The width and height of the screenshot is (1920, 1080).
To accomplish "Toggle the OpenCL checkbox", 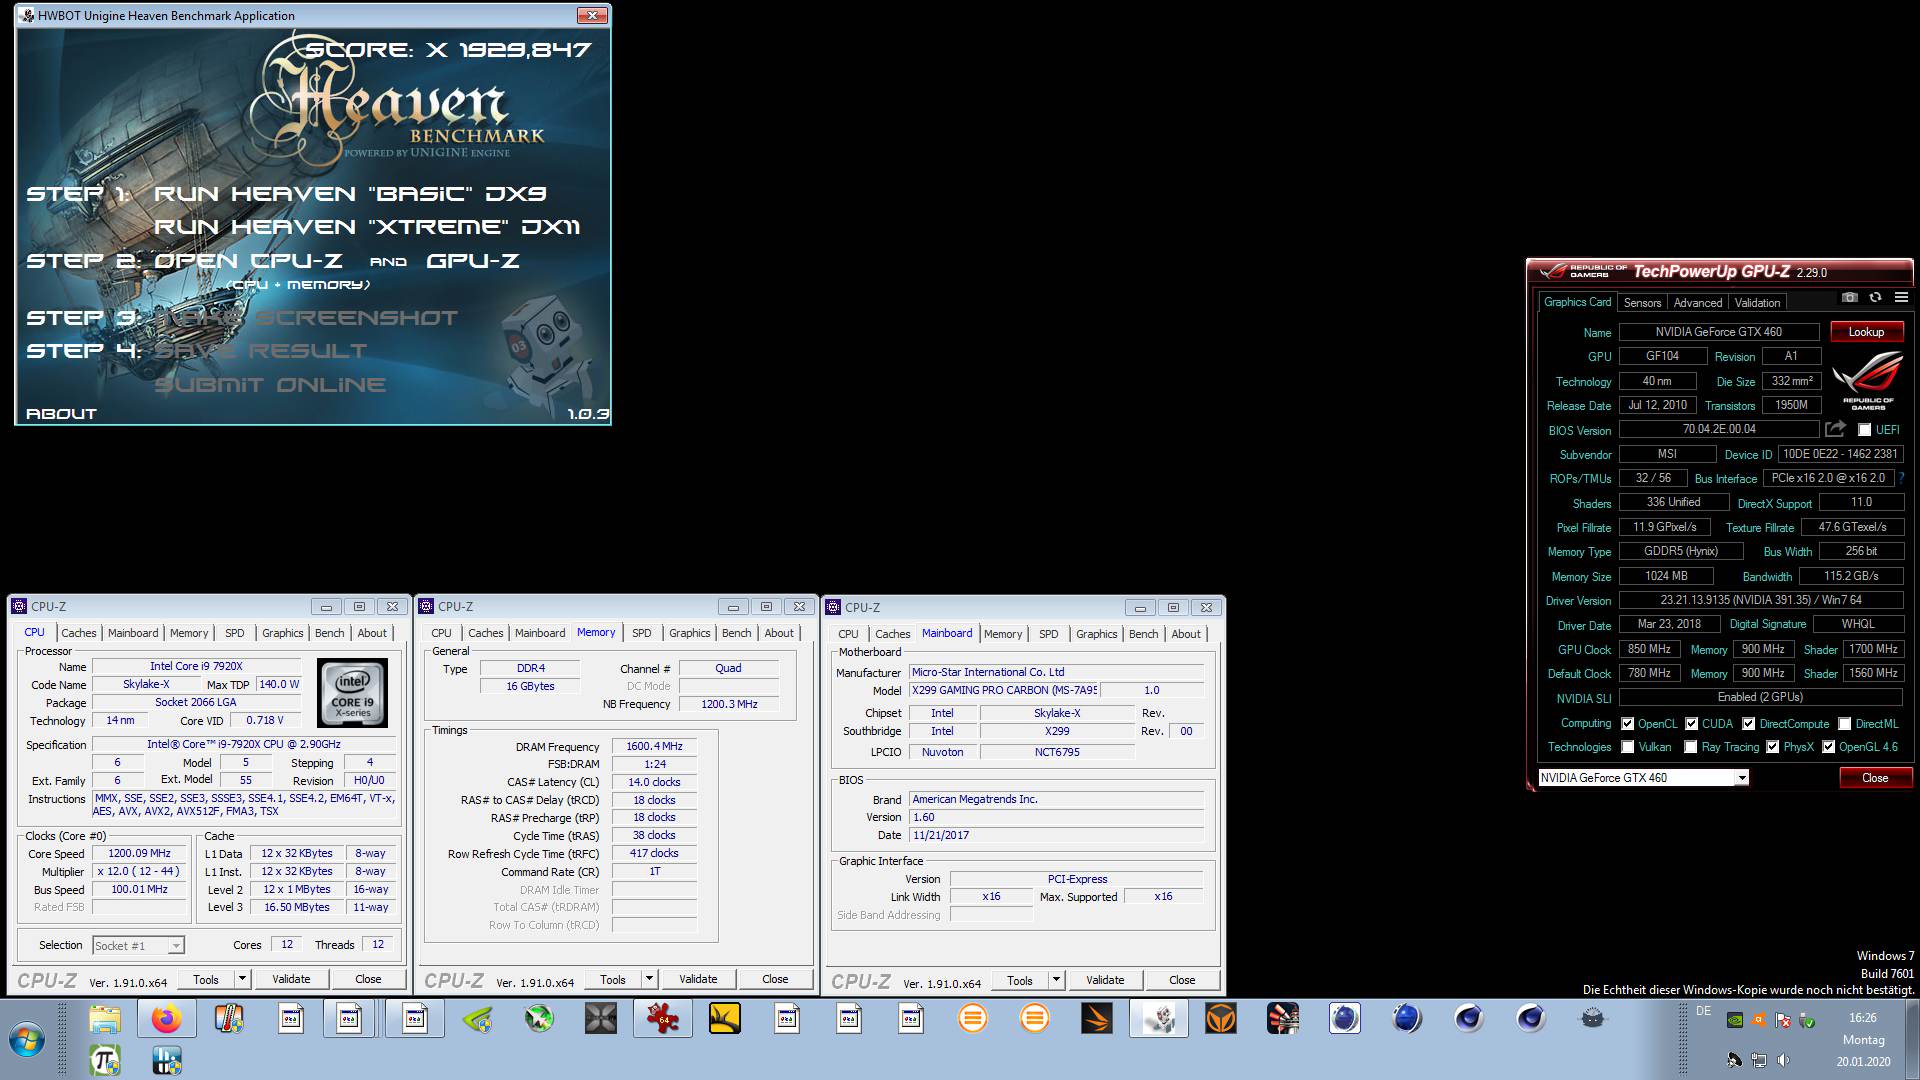I will click(x=1627, y=724).
